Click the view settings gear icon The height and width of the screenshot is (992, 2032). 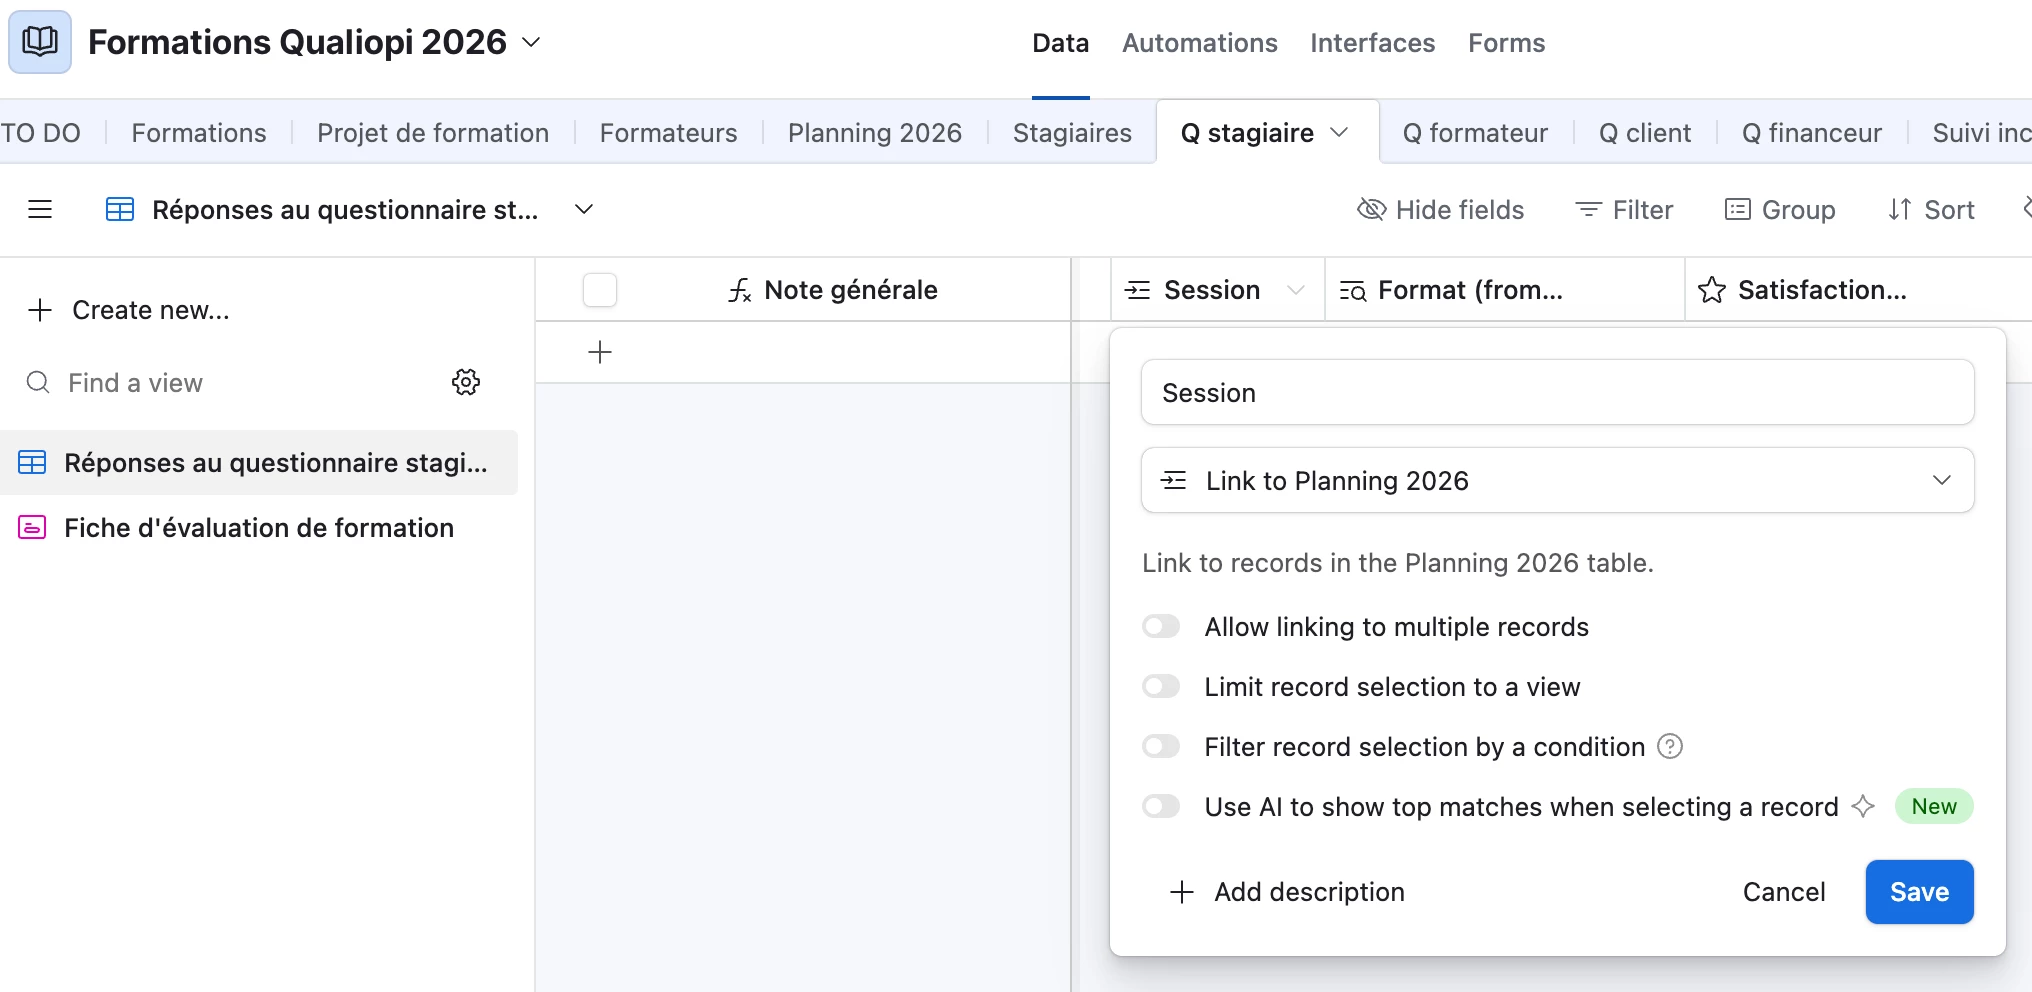coord(466,382)
